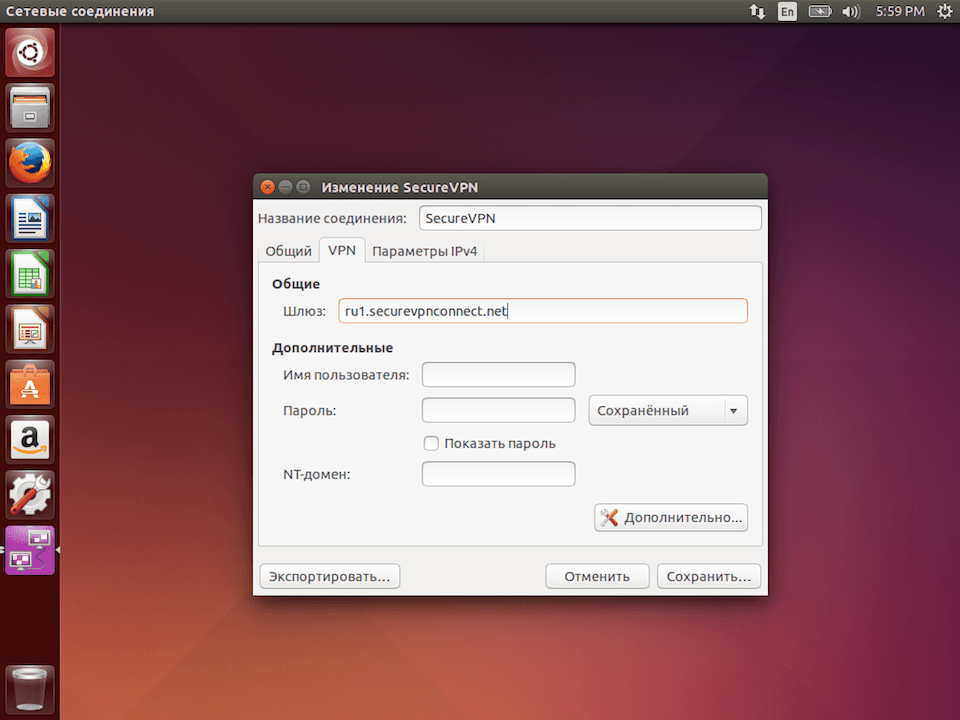This screenshot has width=960, height=720.
Task: Click the Шлюз gateway input field
Action: [543, 310]
